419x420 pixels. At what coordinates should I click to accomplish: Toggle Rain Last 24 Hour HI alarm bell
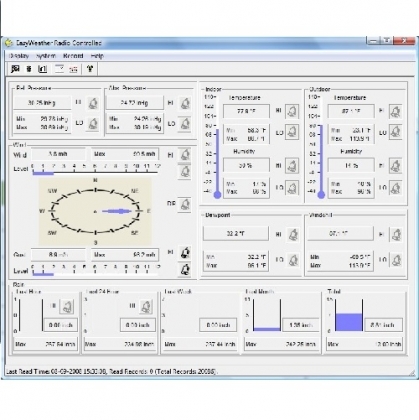pos(146,306)
